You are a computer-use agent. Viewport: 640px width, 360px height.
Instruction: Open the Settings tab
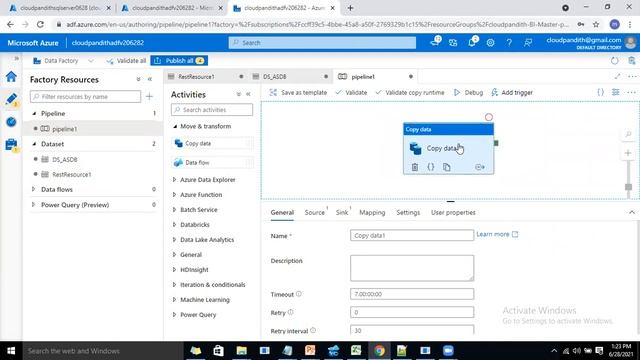[408, 213]
